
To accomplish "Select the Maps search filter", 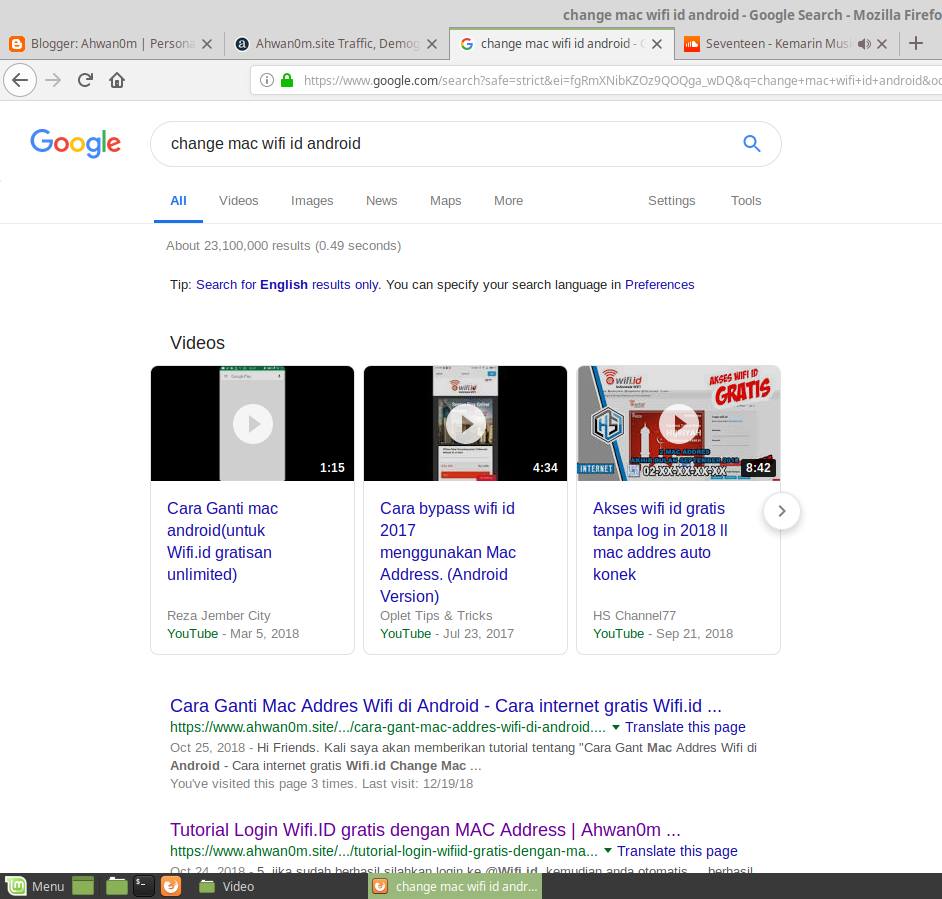I will click(x=445, y=201).
